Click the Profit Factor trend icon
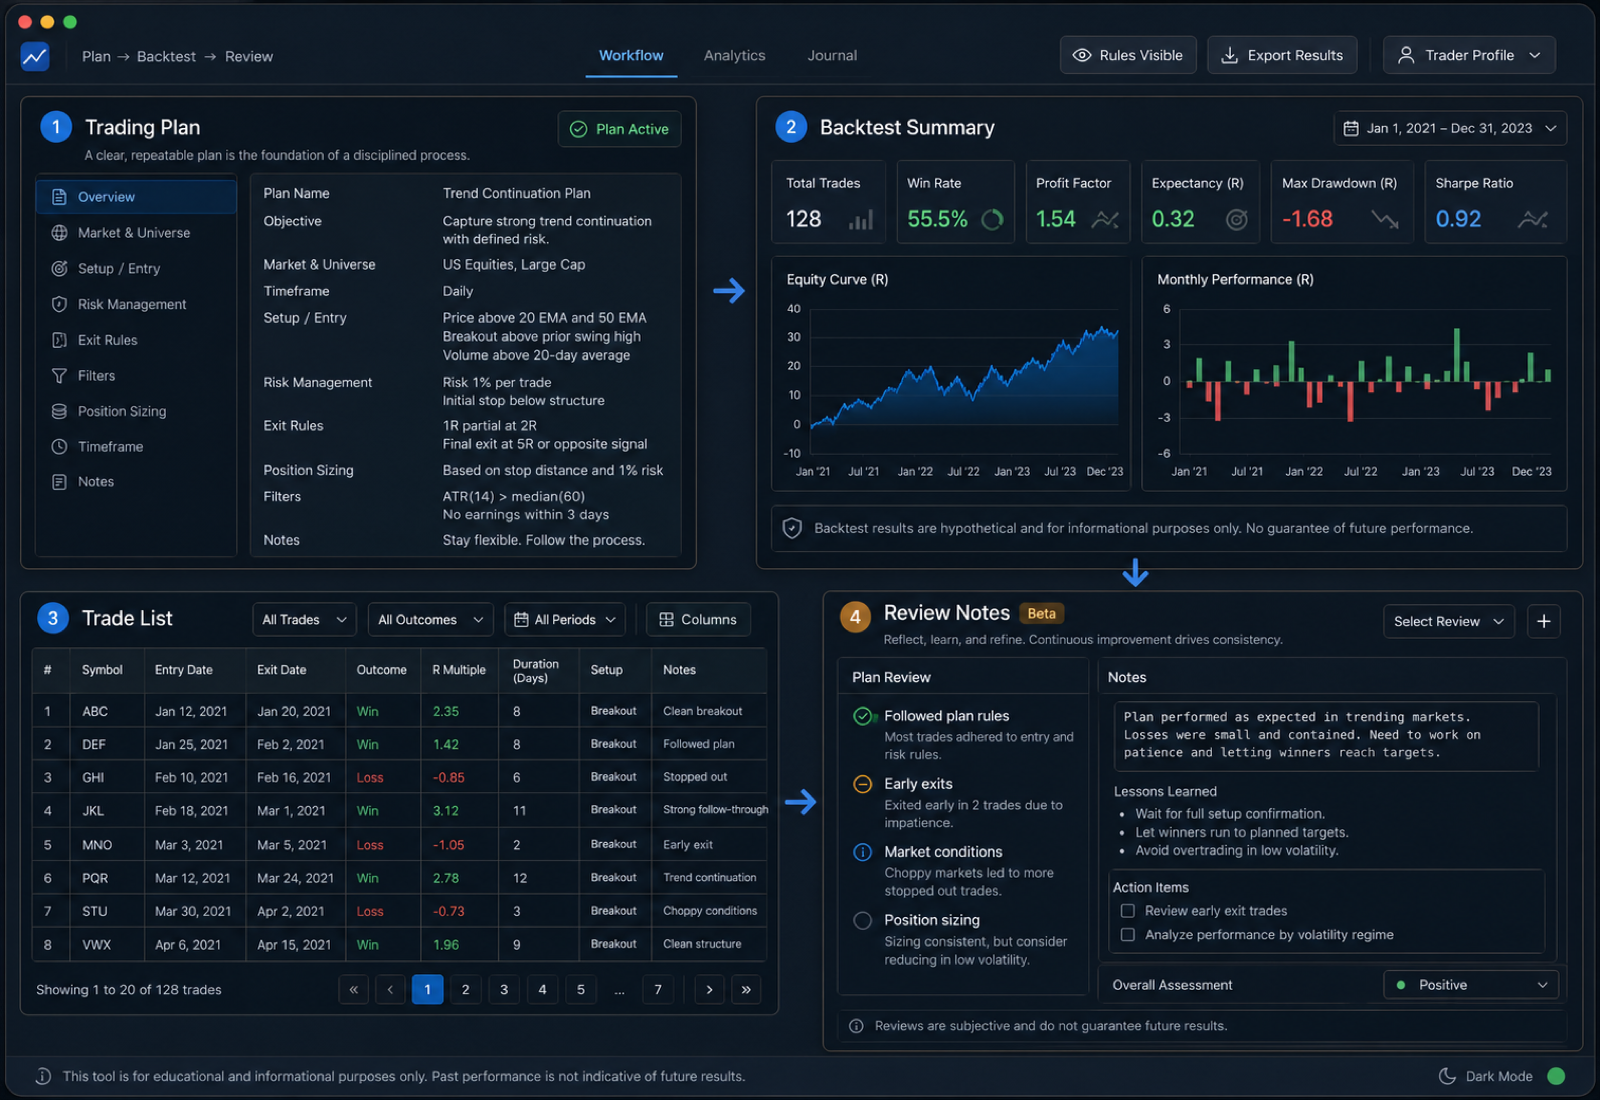 [1105, 219]
